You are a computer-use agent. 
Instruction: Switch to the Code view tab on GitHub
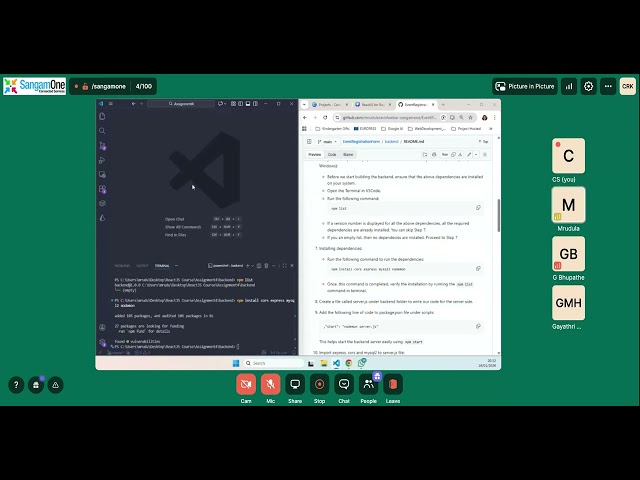[x=332, y=155]
